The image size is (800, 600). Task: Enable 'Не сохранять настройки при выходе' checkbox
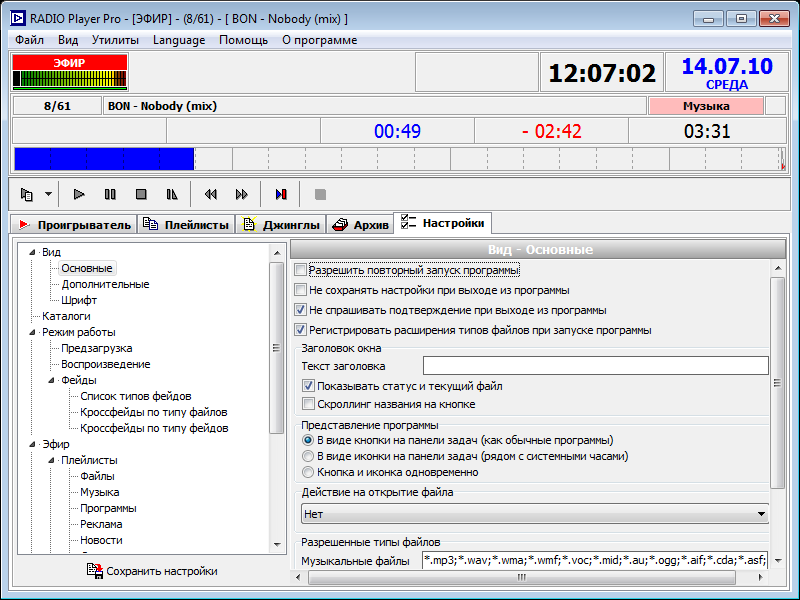301,290
